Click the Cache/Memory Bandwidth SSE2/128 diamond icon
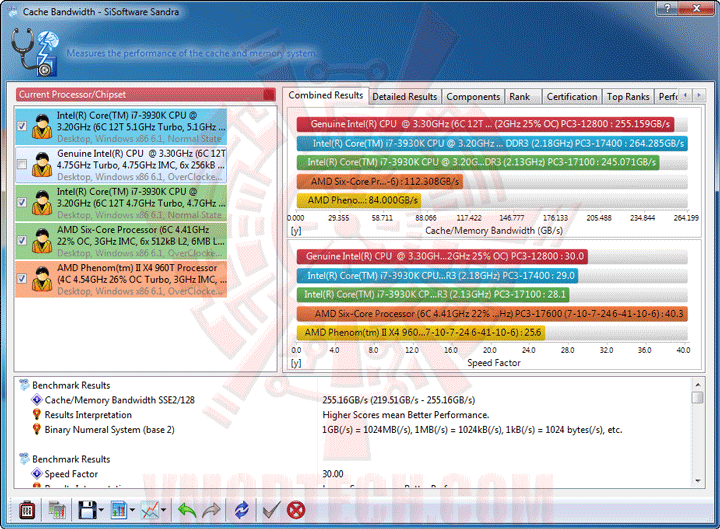 point(37,400)
